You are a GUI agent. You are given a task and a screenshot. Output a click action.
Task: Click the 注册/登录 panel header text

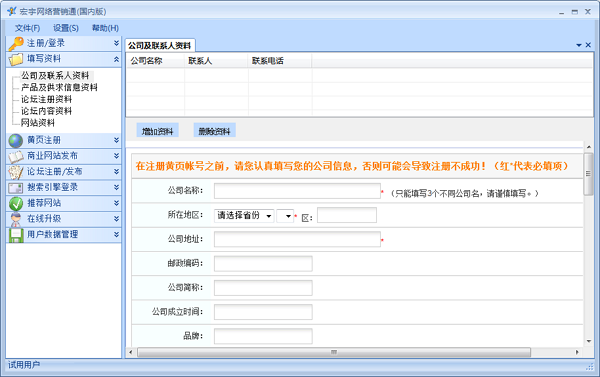(x=46, y=43)
